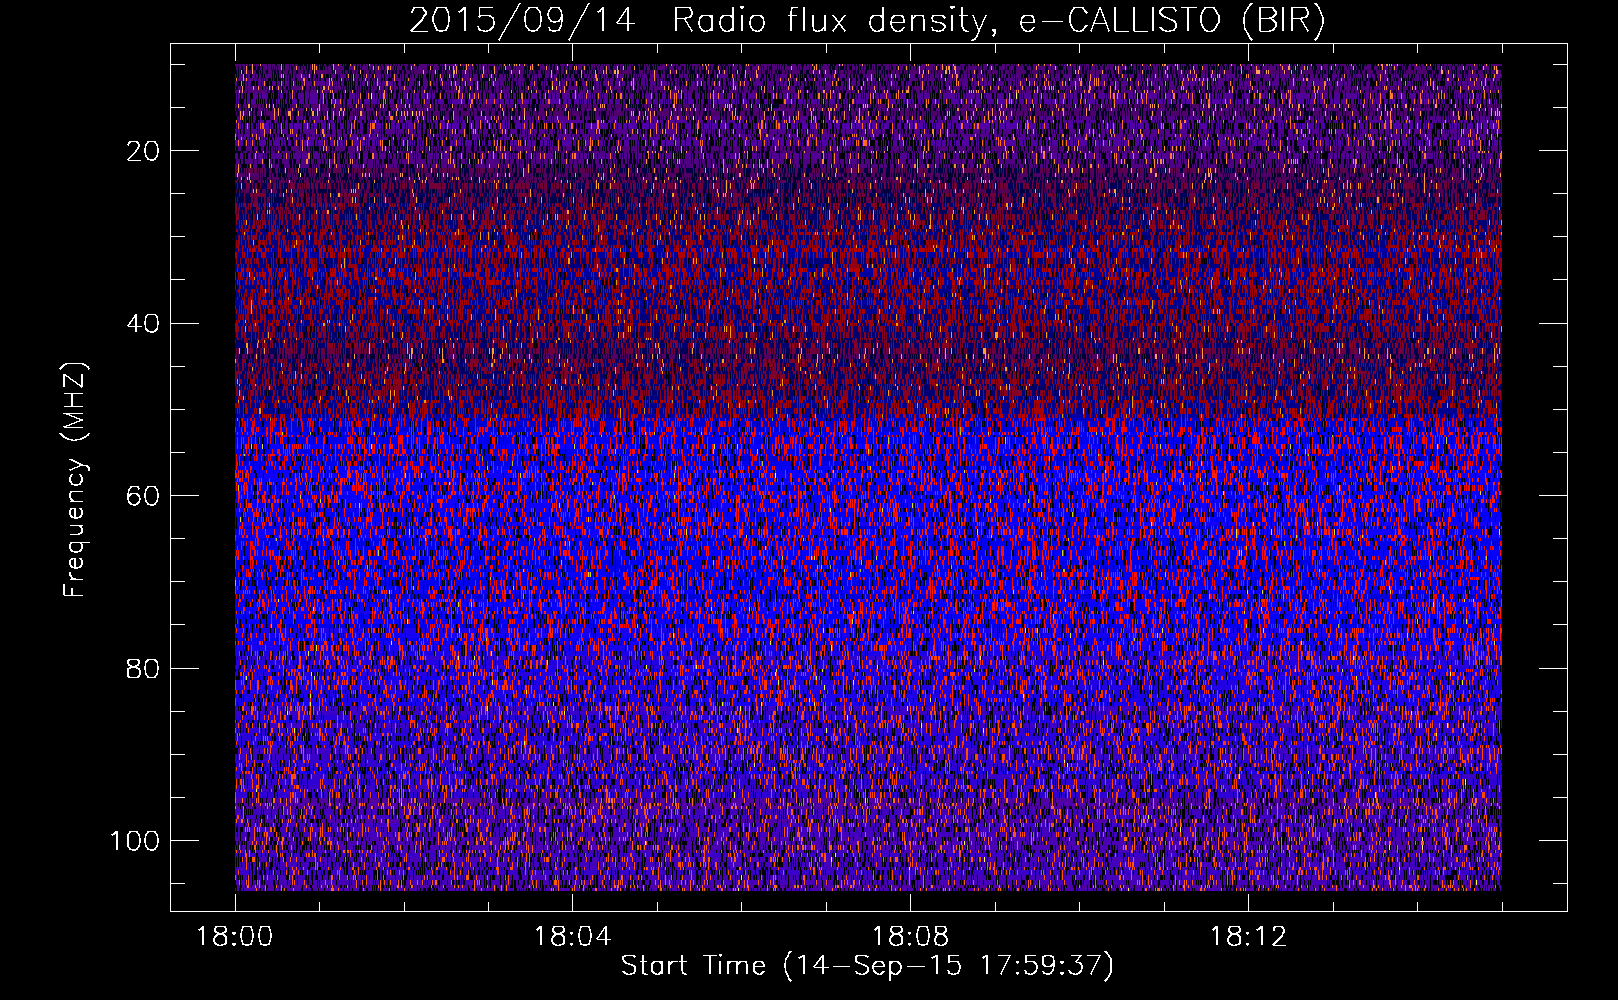
Task: Click the '100' frequency tick label
Action: point(135,841)
